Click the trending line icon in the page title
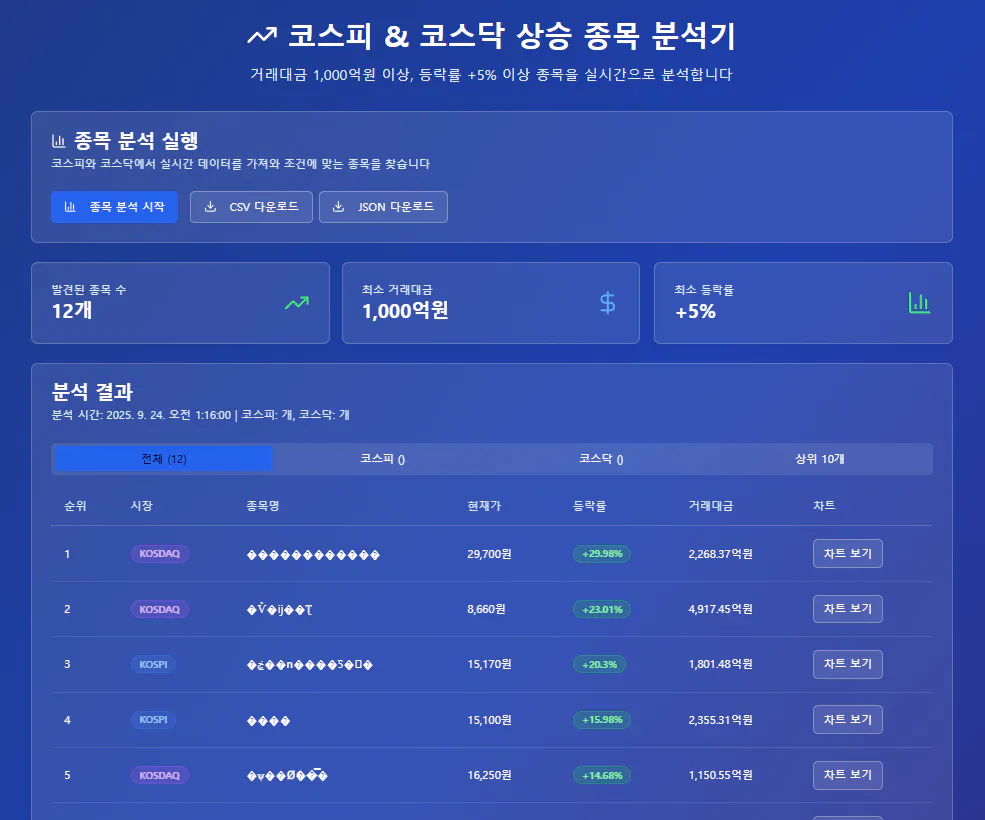 click(262, 34)
